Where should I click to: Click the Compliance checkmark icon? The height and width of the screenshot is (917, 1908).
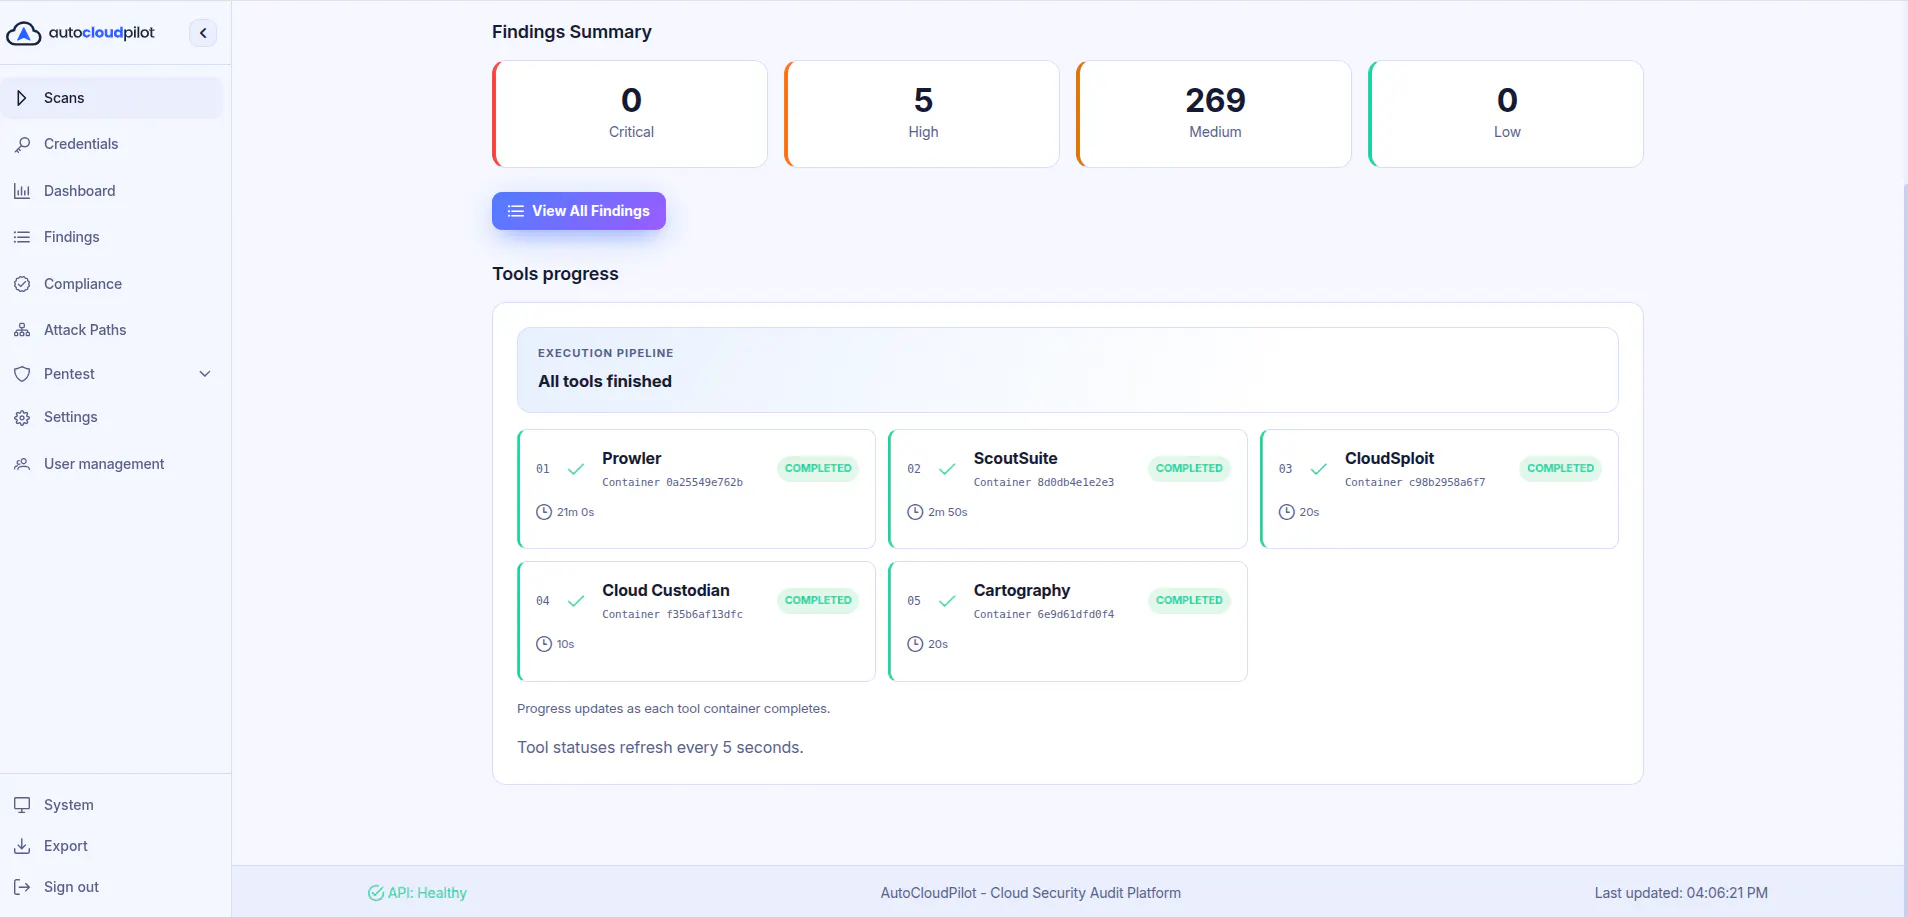coord(22,284)
